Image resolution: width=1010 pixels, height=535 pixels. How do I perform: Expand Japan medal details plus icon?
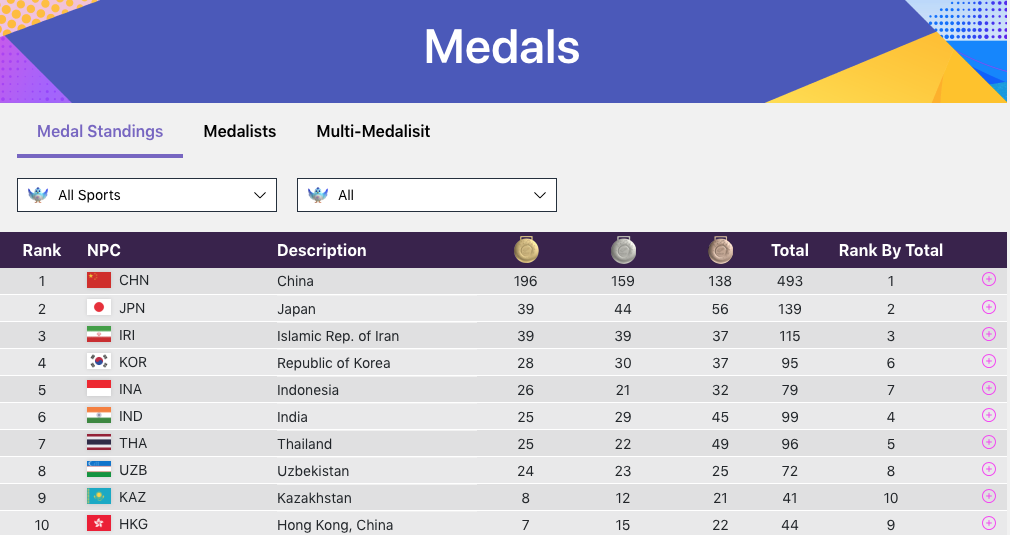point(989,307)
